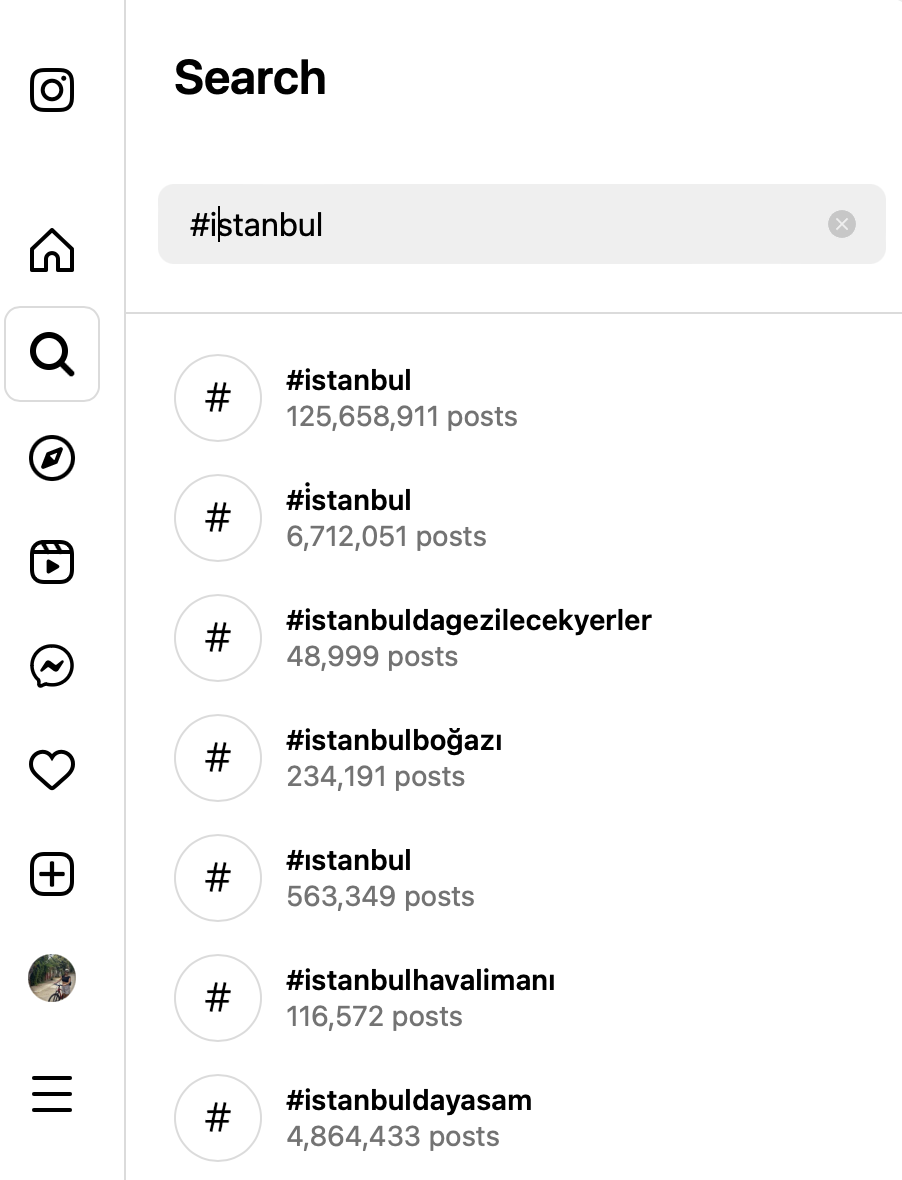902x1180 pixels.
Task: Open the Instagram logo home shortcut
Action: point(52,90)
